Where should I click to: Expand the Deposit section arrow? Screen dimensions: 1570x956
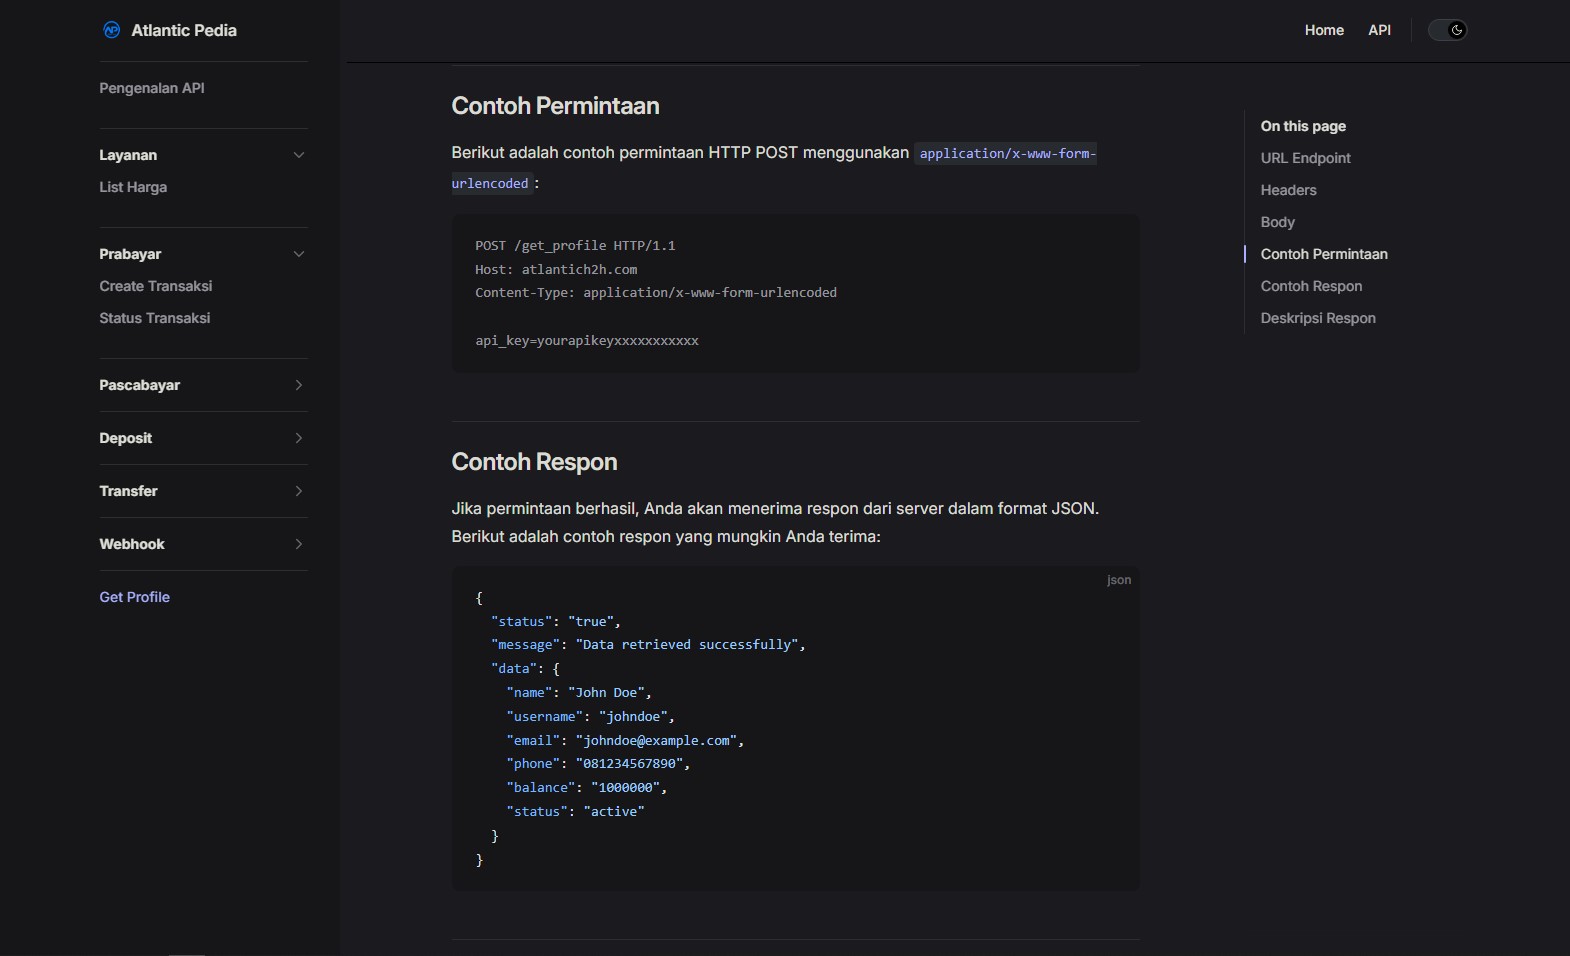tap(298, 438)
